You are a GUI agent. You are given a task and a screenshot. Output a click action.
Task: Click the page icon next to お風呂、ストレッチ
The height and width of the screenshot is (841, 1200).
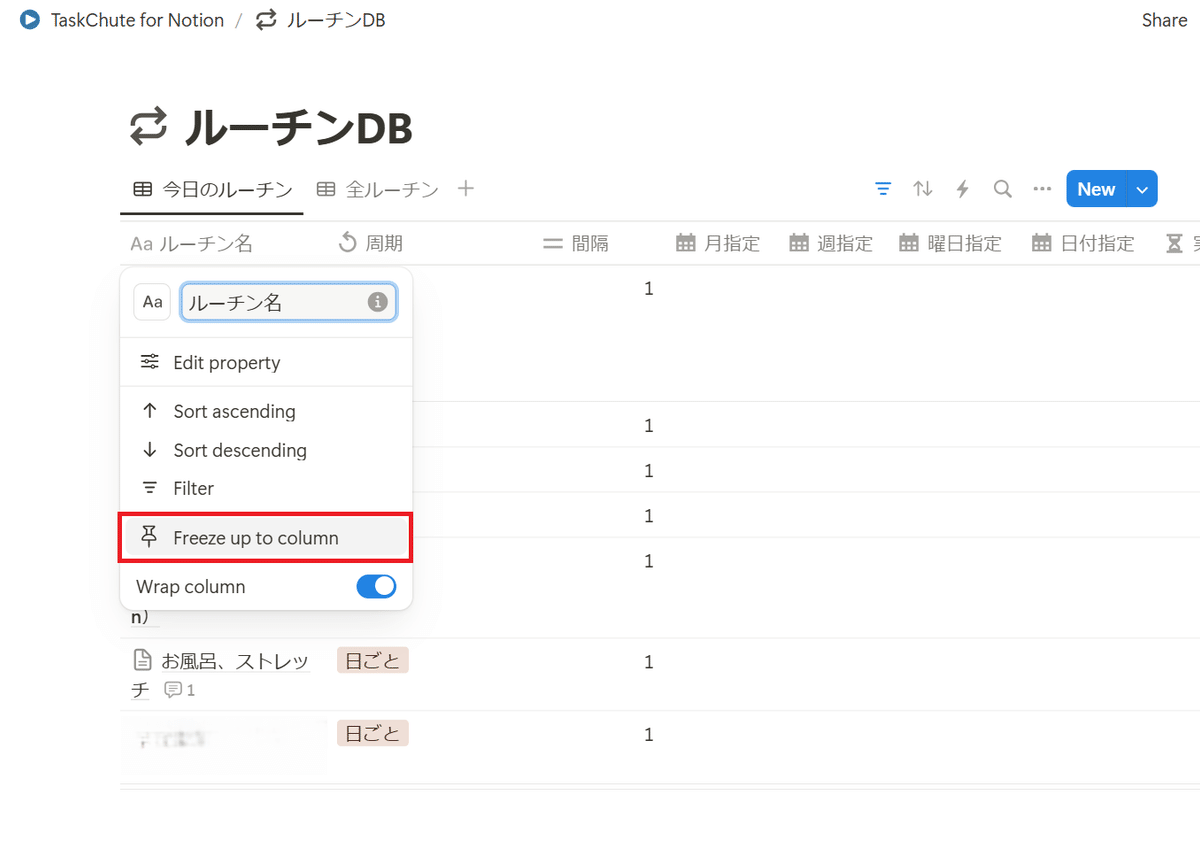click(142, 660)
